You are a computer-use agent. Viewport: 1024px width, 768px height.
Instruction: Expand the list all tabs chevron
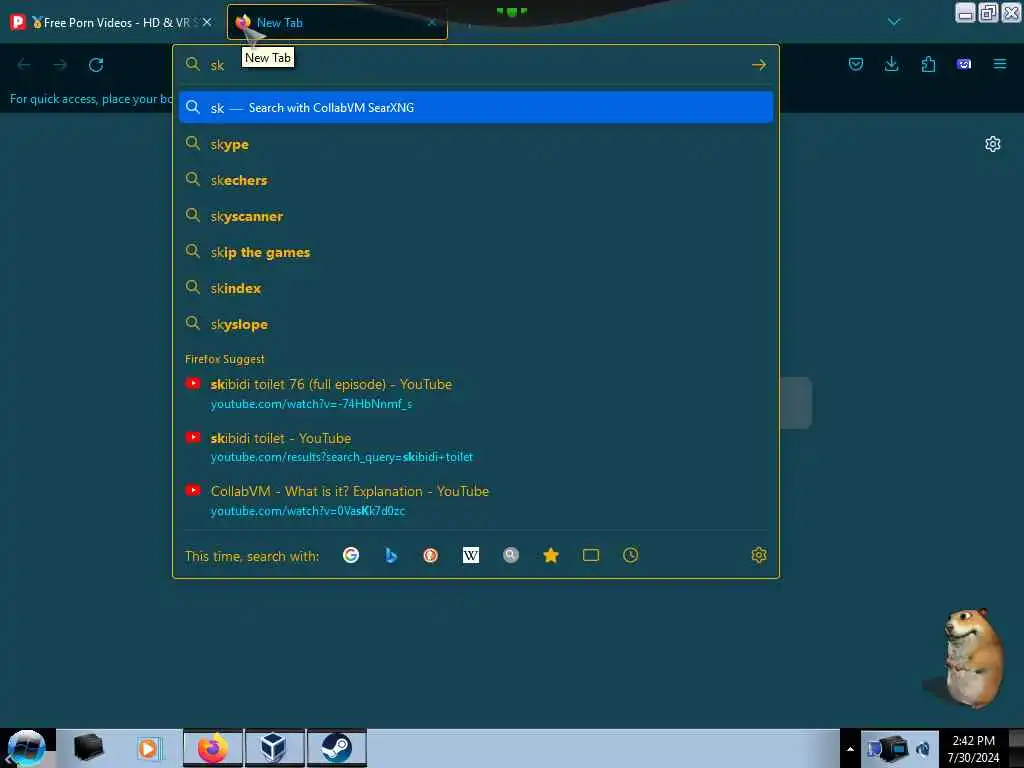click(x=894, y=22)
